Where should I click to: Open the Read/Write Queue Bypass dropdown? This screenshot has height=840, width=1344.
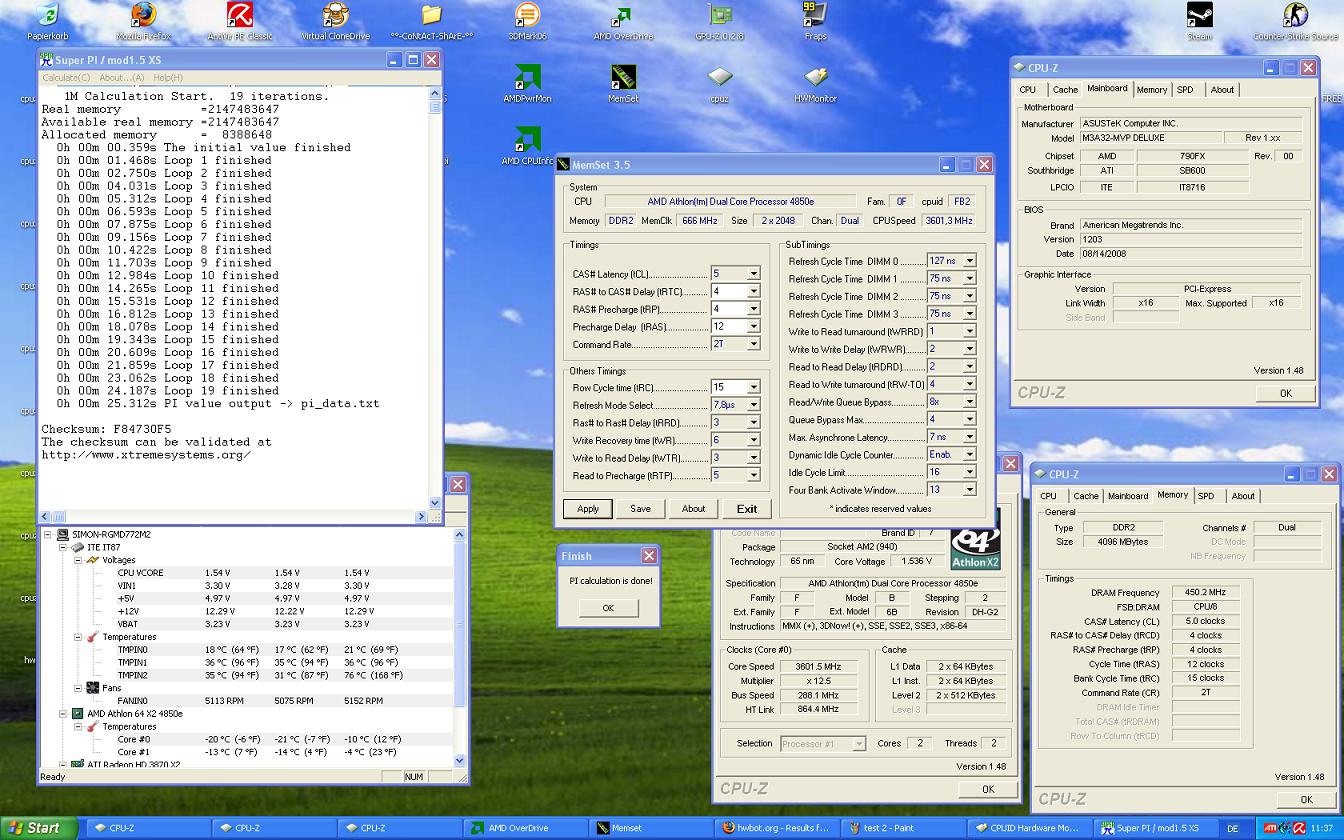click(x=969, y=401)
